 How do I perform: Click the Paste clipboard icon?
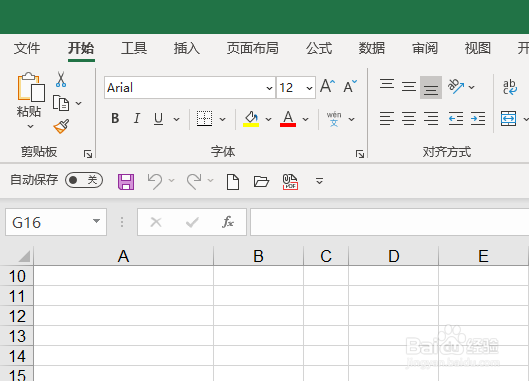(x=31, y=87)
